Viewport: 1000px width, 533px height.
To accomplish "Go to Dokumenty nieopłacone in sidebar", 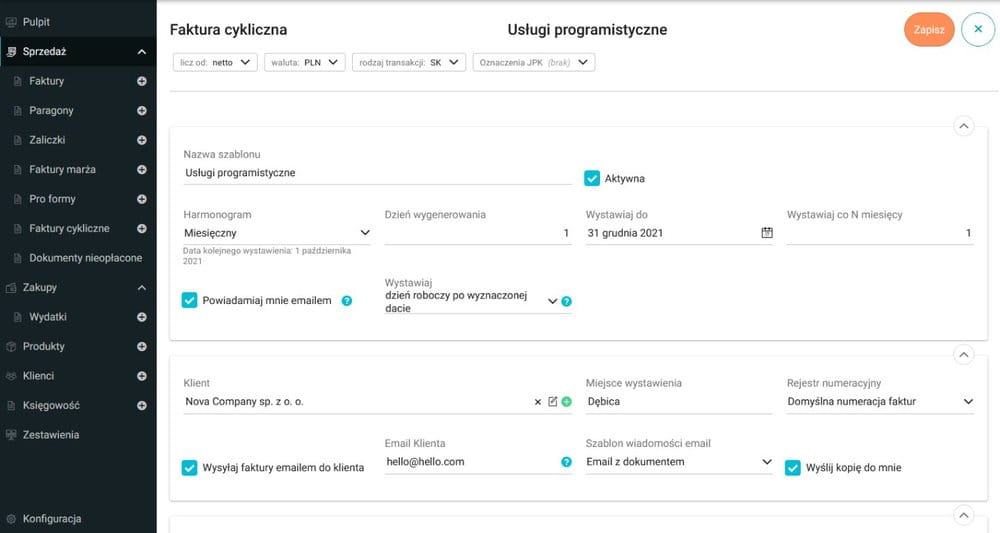I will [x=85, y=258].
